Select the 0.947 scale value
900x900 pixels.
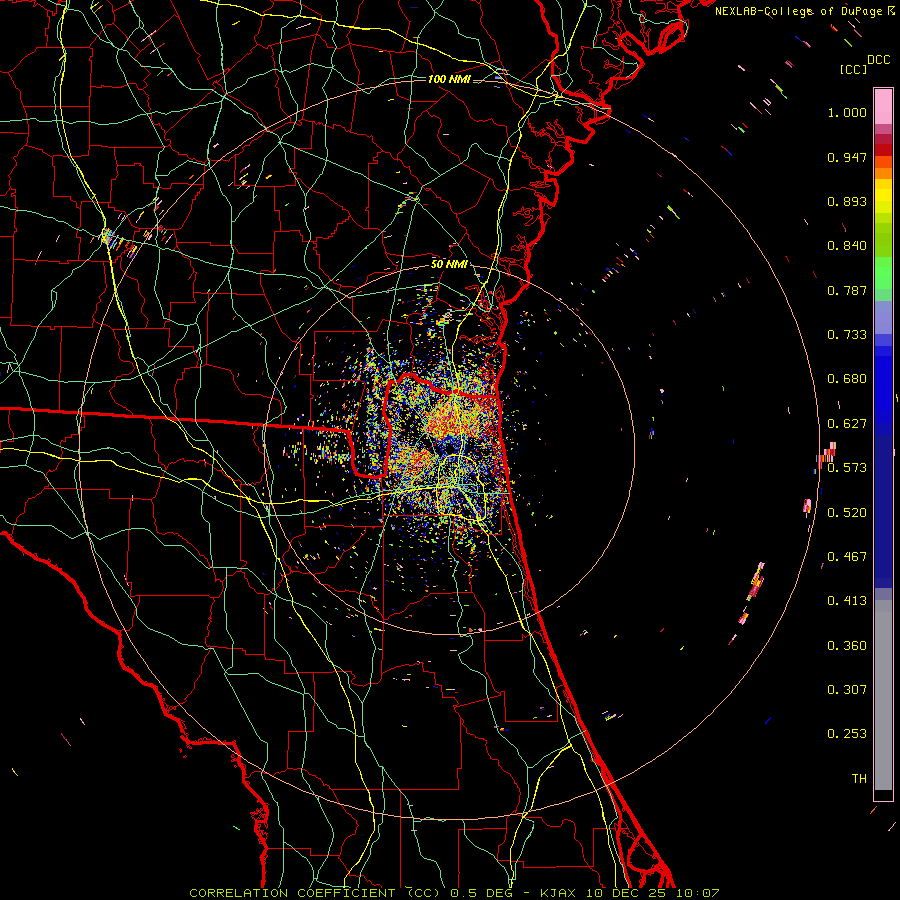coord(847,157)
